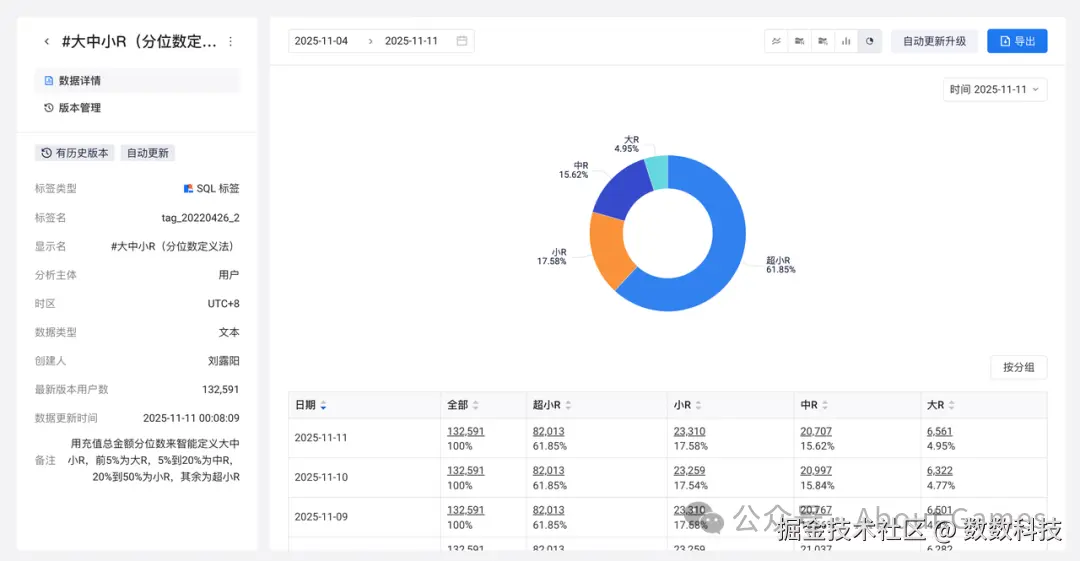Edit the start date 2025-11-04

coord(321,41)
